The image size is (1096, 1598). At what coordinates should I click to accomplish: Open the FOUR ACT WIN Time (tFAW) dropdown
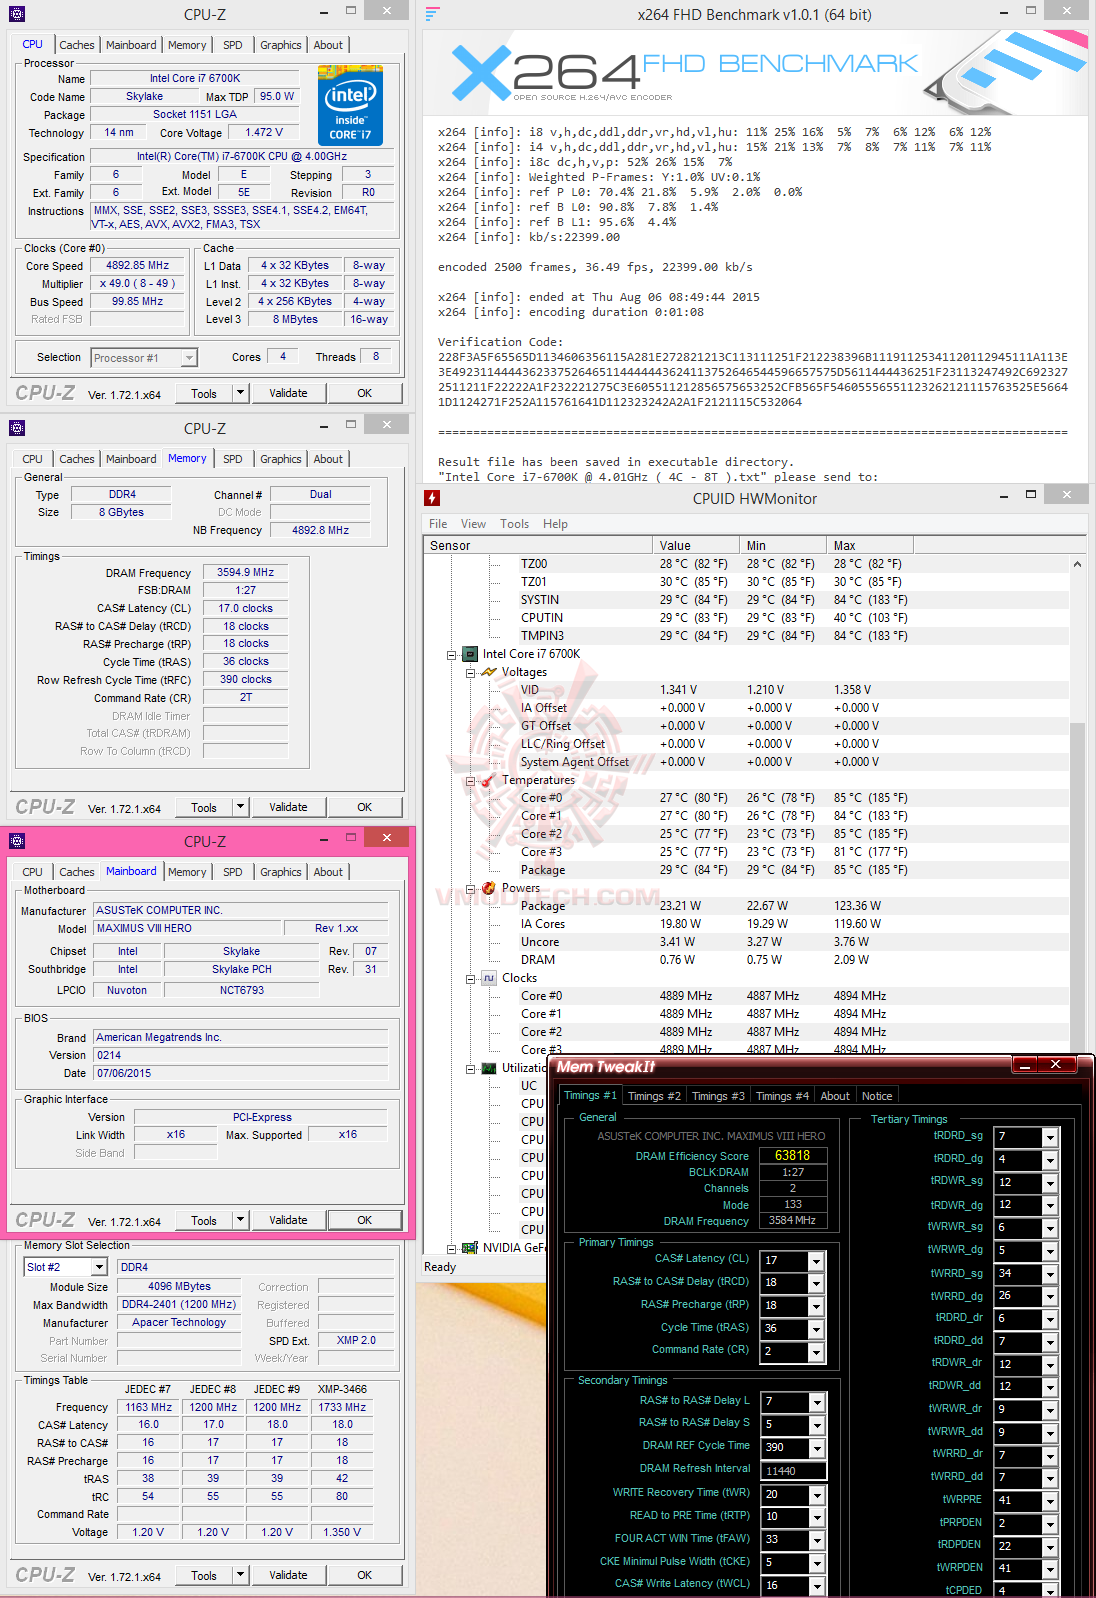[816, 1540]
